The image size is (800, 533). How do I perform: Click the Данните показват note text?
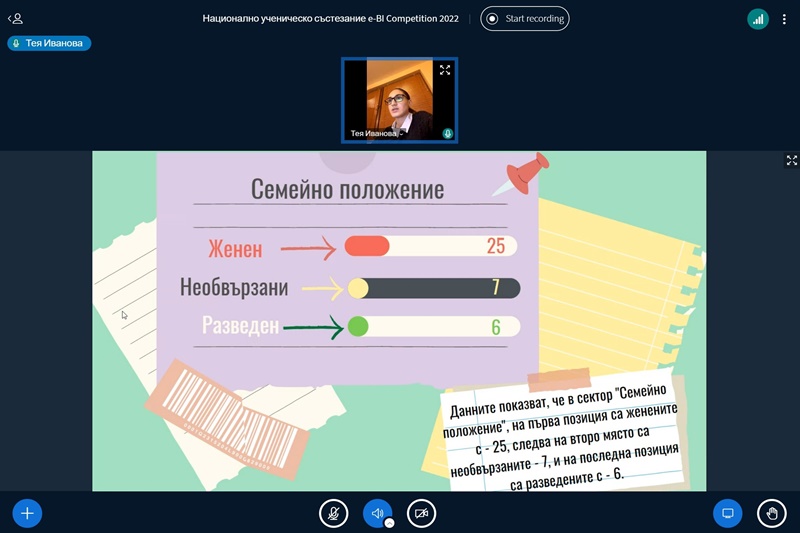561,438
